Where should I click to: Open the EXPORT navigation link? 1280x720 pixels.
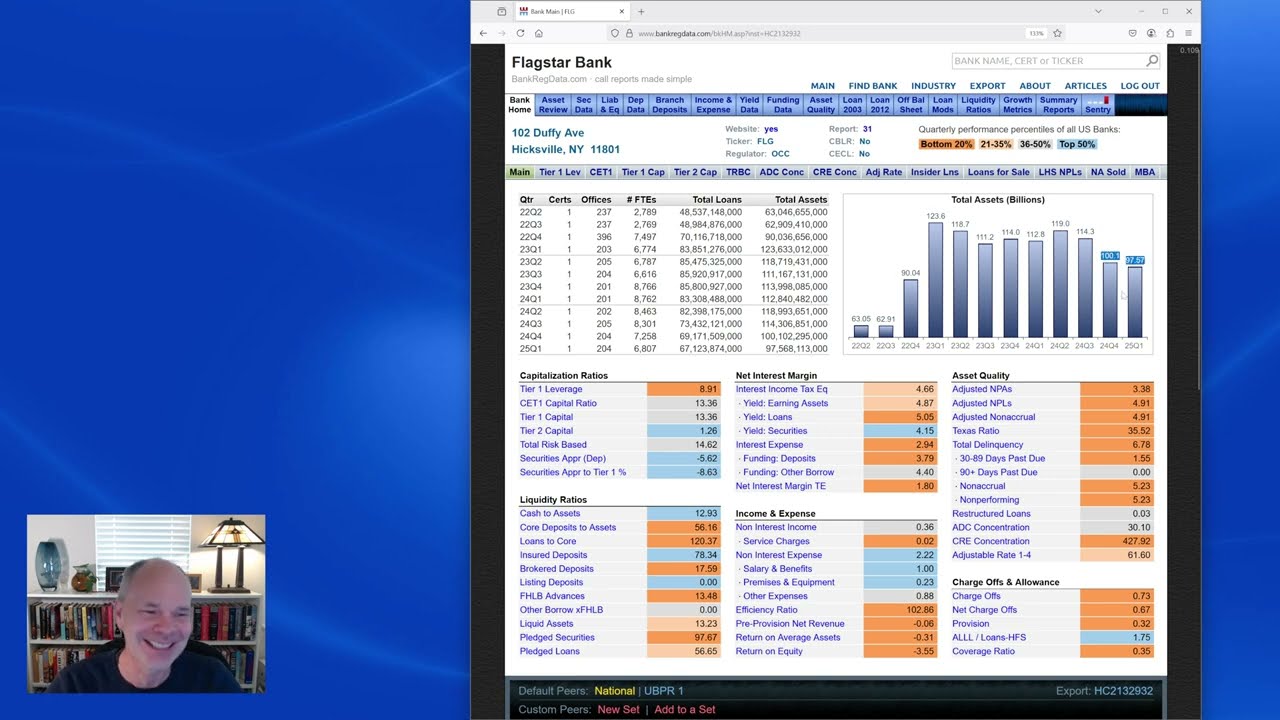tap(987, 86)
